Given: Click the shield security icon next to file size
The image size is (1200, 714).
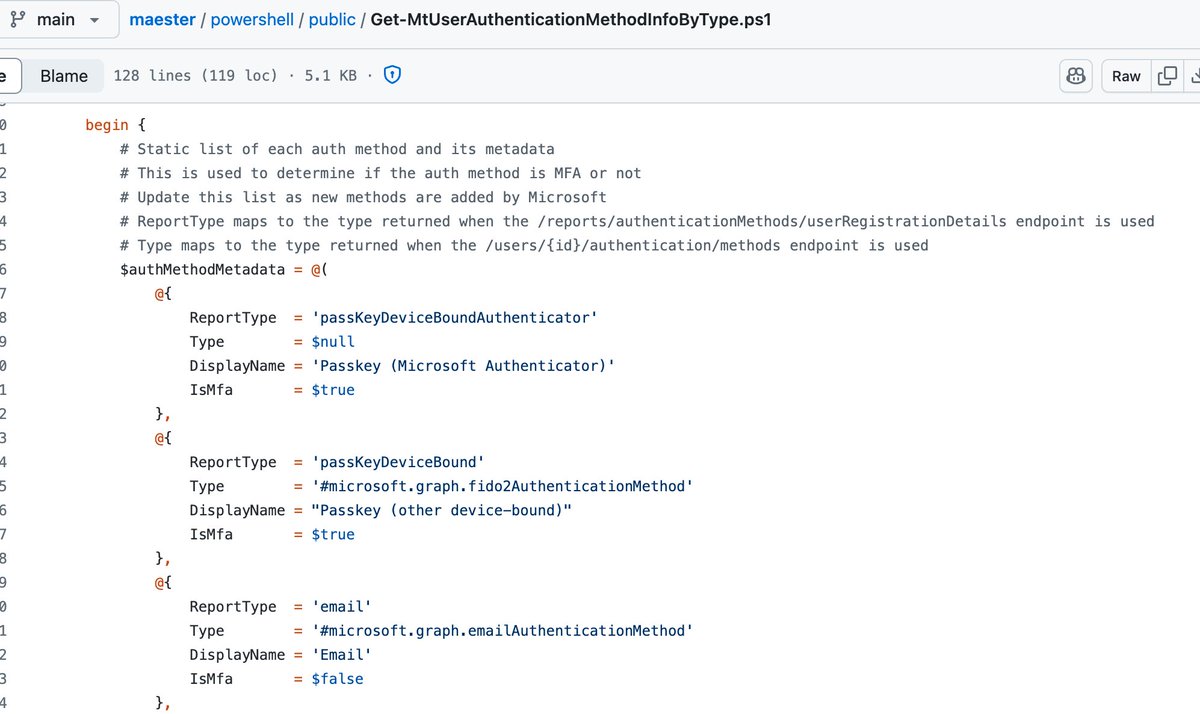Looking at the screenshot, I should pos(393,75).
